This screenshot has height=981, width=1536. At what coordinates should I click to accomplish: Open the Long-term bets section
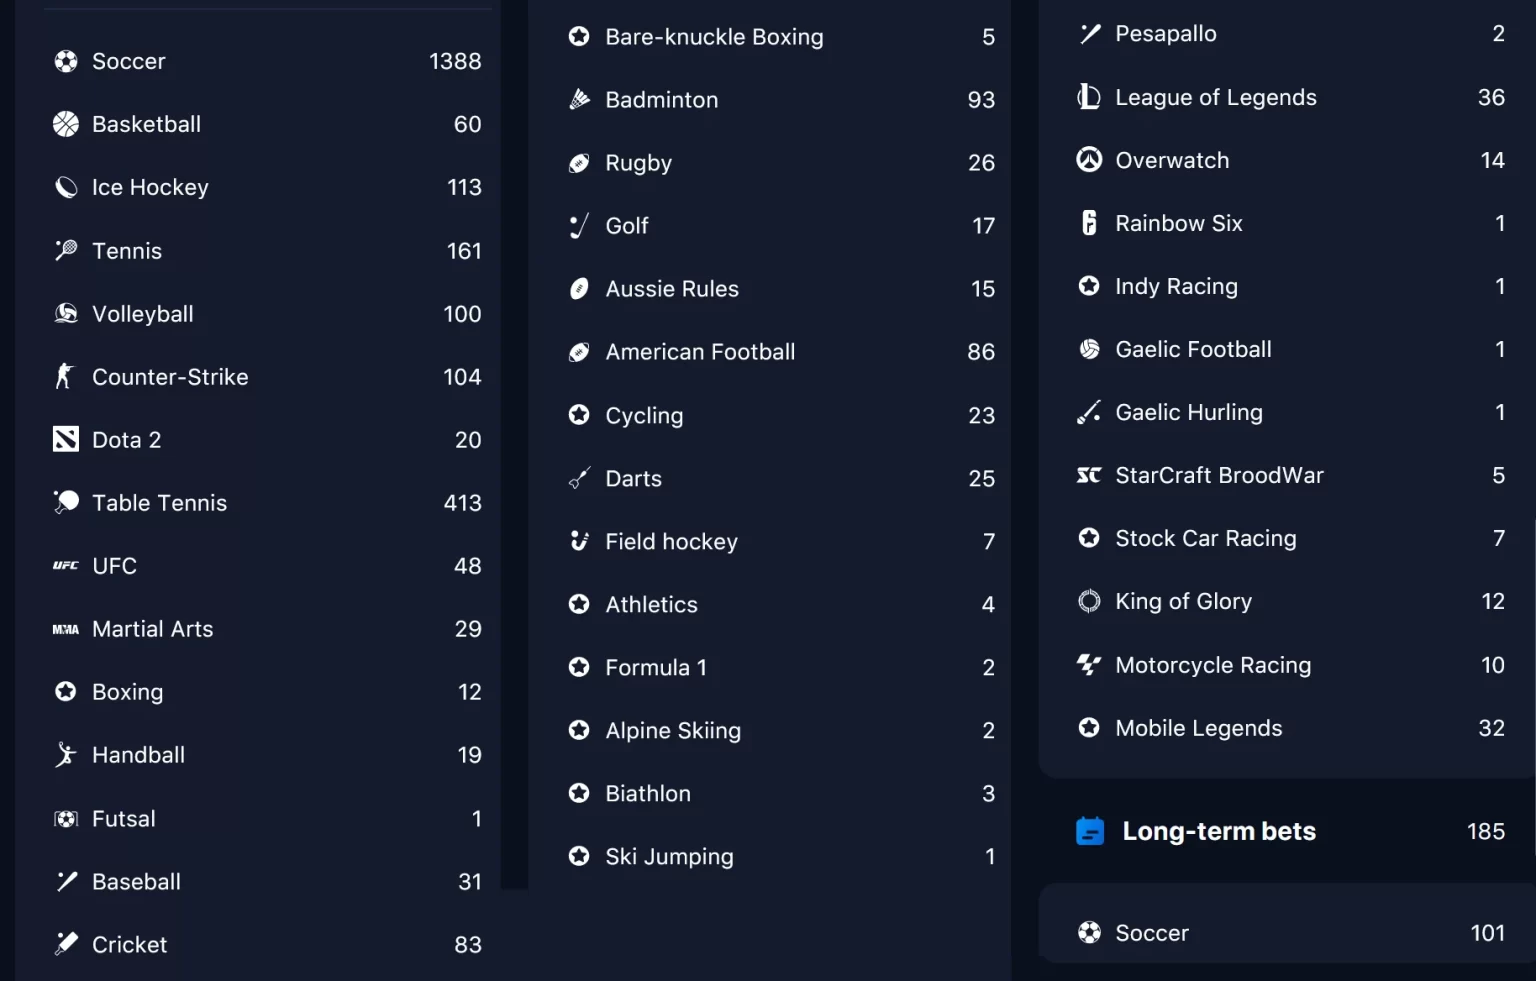pos(1290,832)
